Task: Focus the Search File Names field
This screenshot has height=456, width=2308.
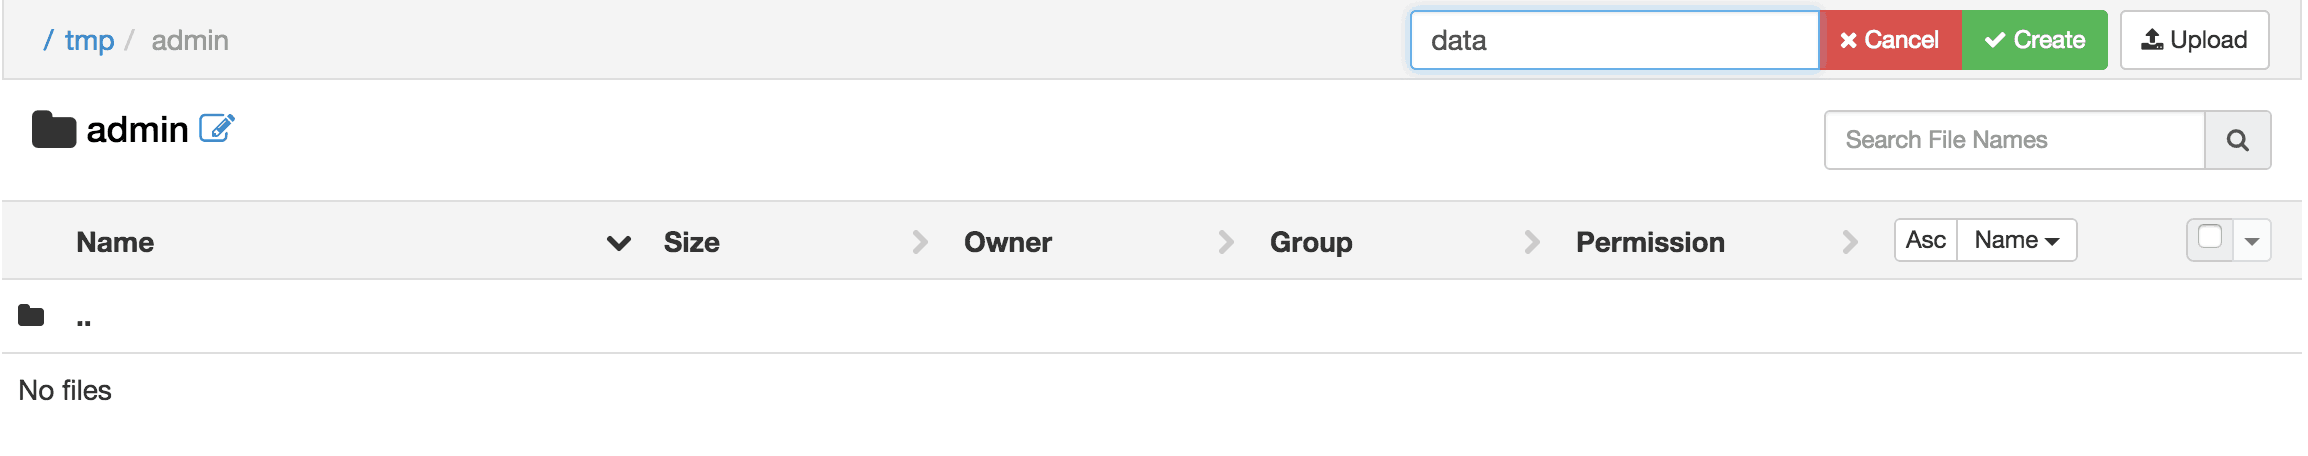Action: [2015, 140]
